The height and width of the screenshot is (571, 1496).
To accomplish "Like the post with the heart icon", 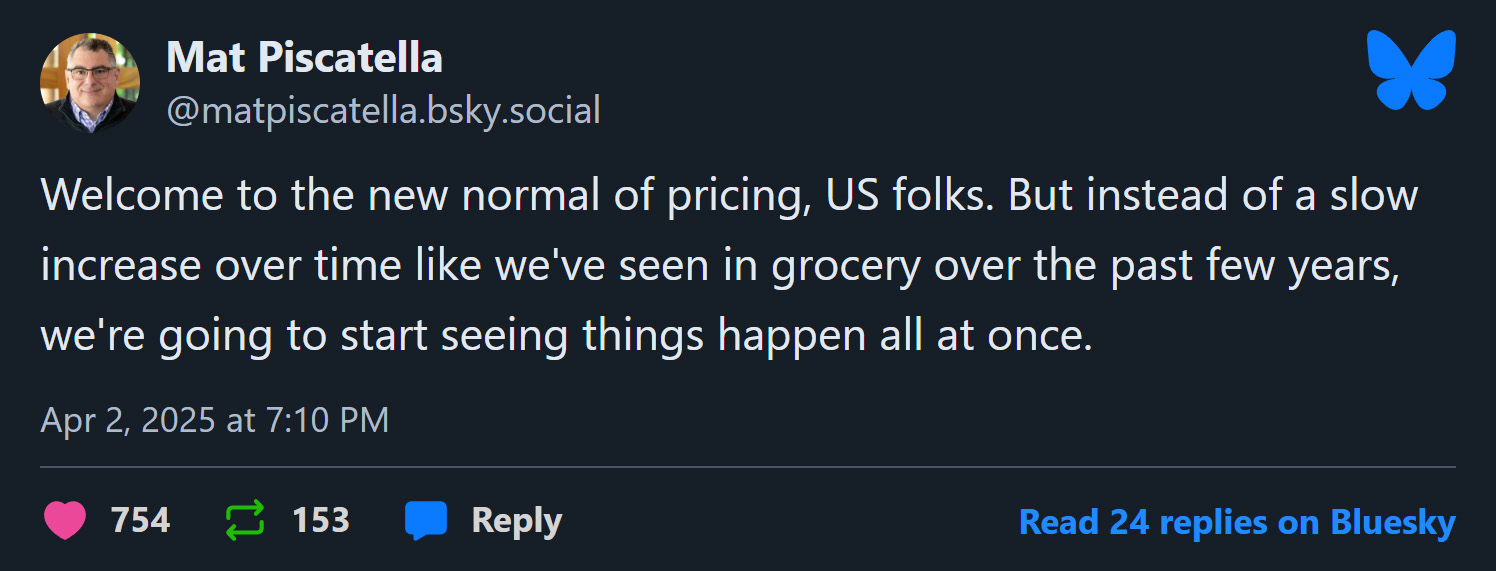I will 66,521.
